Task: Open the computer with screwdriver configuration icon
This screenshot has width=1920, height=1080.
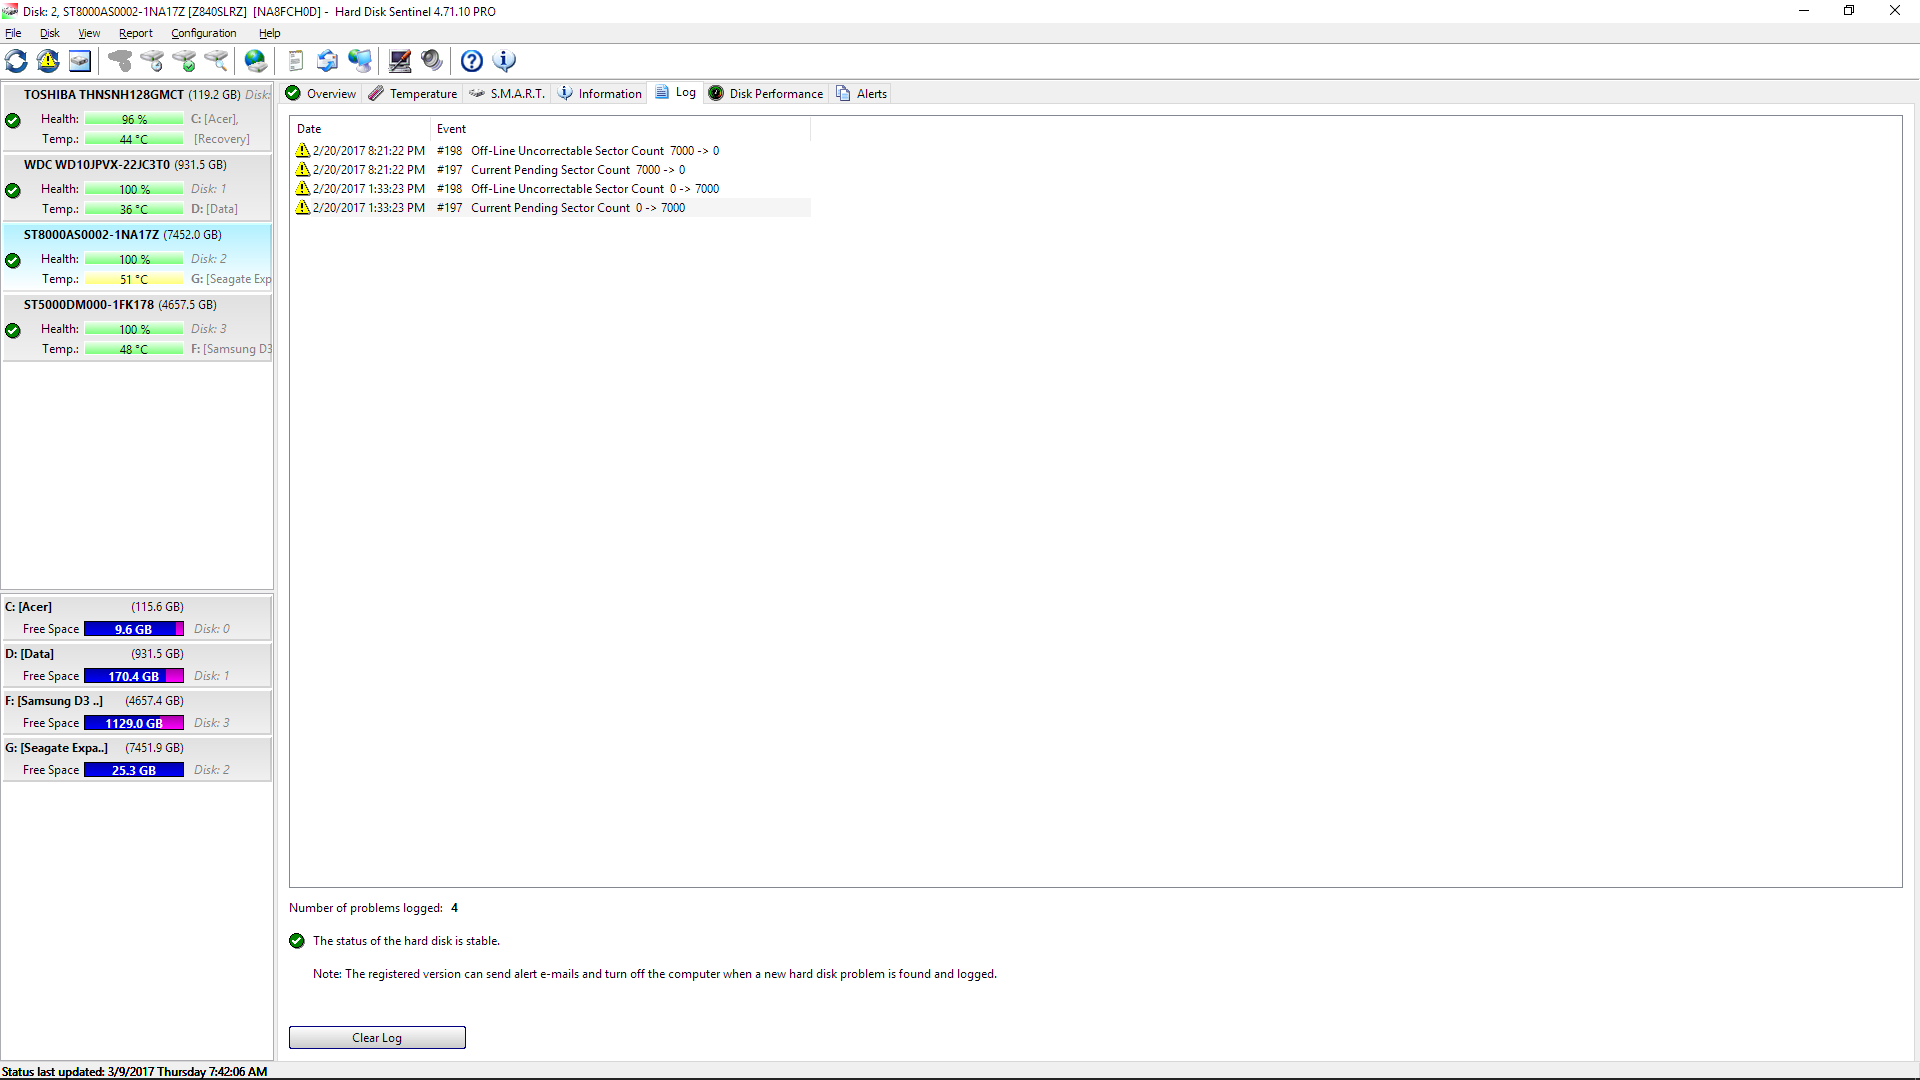Action: coord(400,61)
